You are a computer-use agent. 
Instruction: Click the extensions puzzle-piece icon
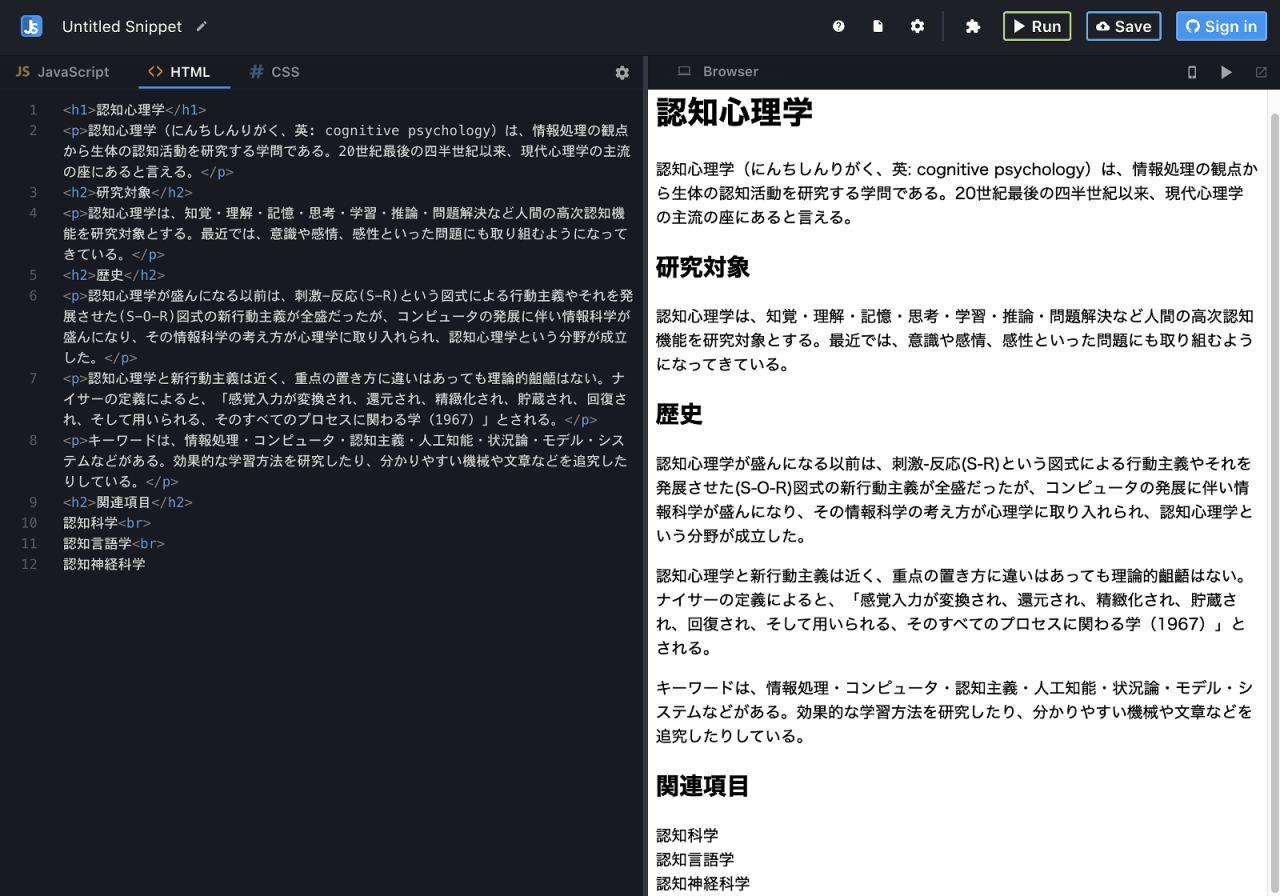tap(972, 26)
